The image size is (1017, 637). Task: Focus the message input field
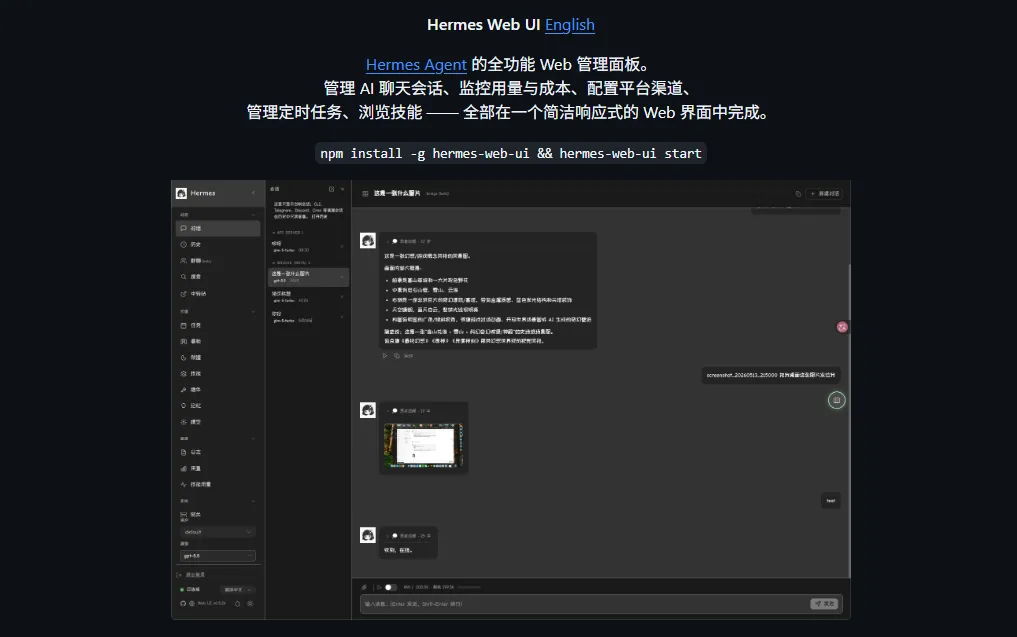coord(584,603)
